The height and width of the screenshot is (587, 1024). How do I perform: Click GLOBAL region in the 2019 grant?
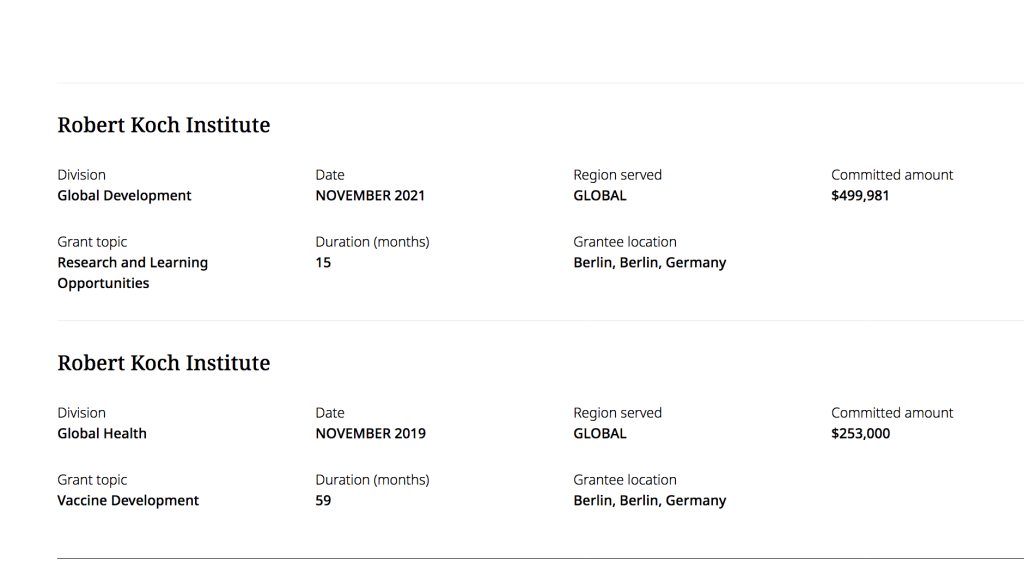pyautogui.click(x=600, y=434)
